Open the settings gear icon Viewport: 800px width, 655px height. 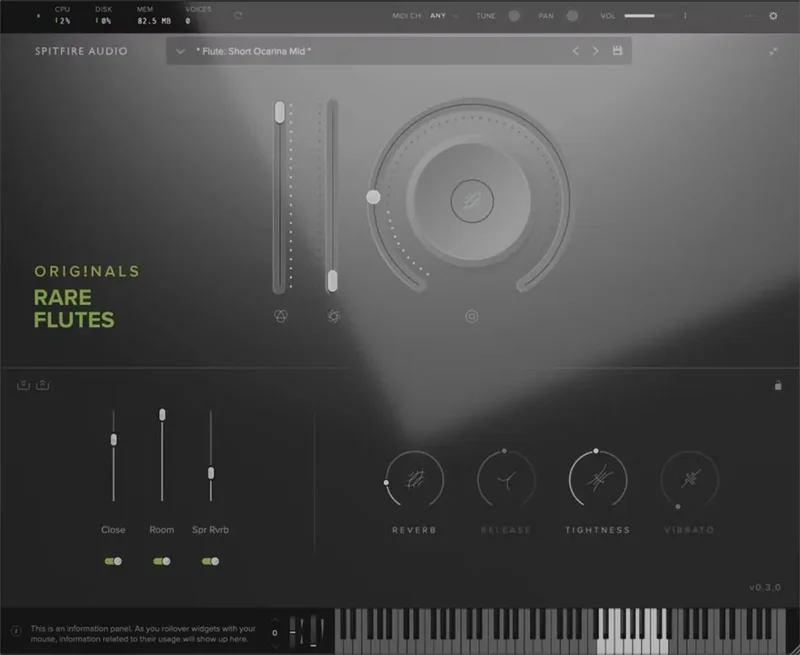773,16
